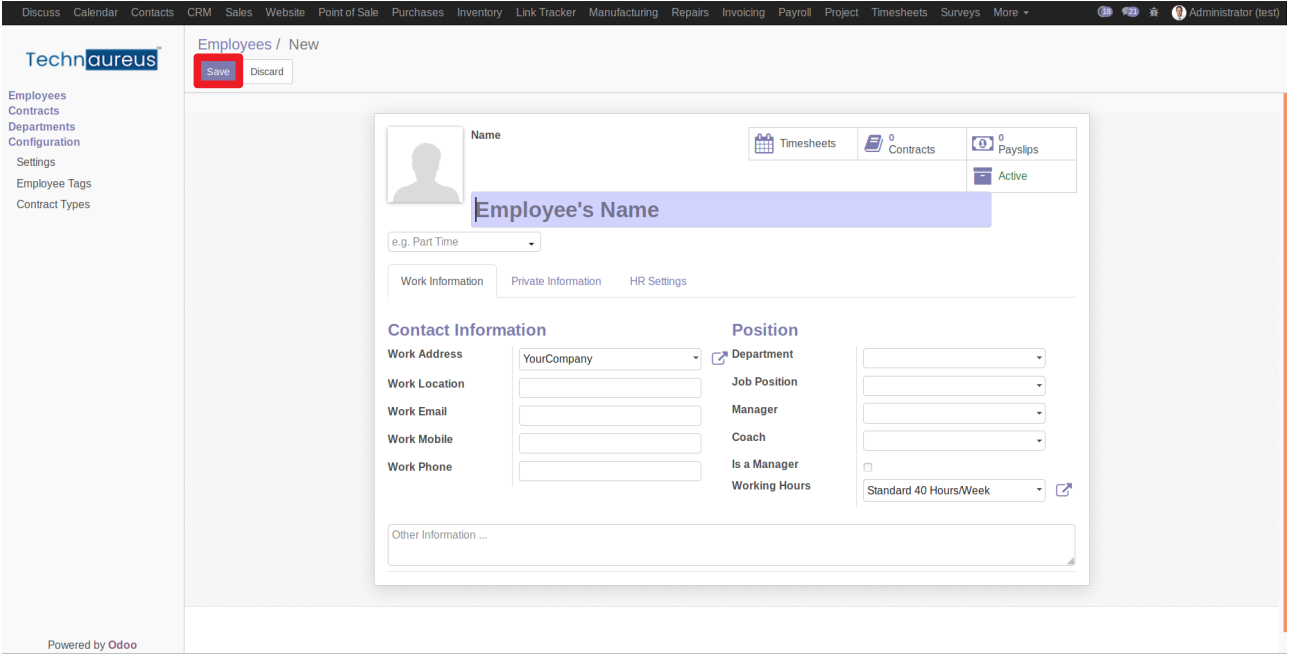1289x656 pixels.
Task: Click the Discard button
Action: (x=267, y=72)
